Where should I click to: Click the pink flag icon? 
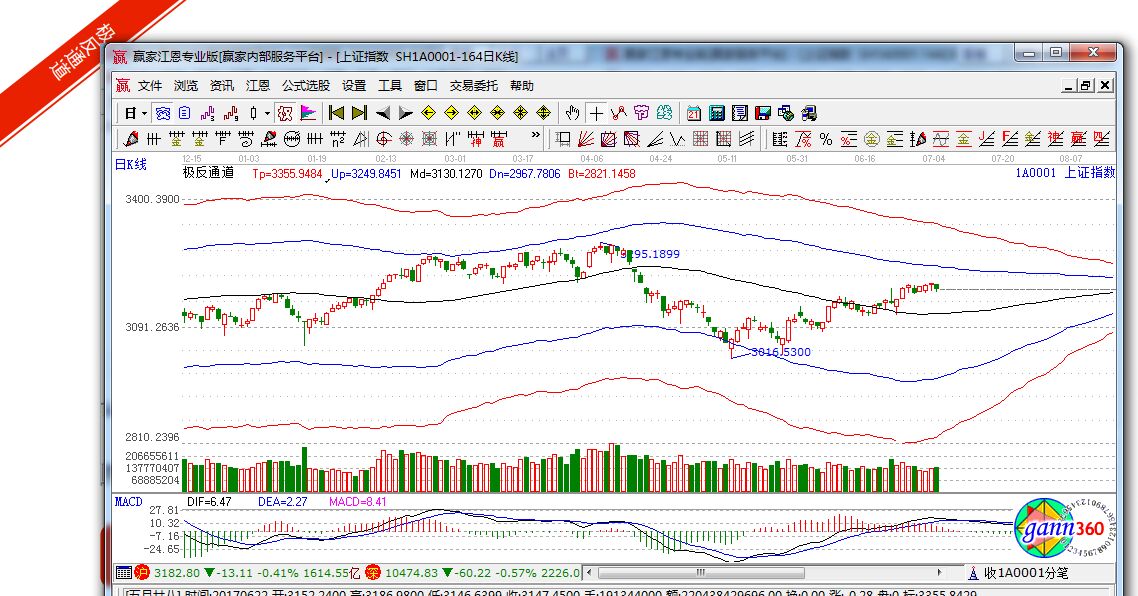(308, 113)
